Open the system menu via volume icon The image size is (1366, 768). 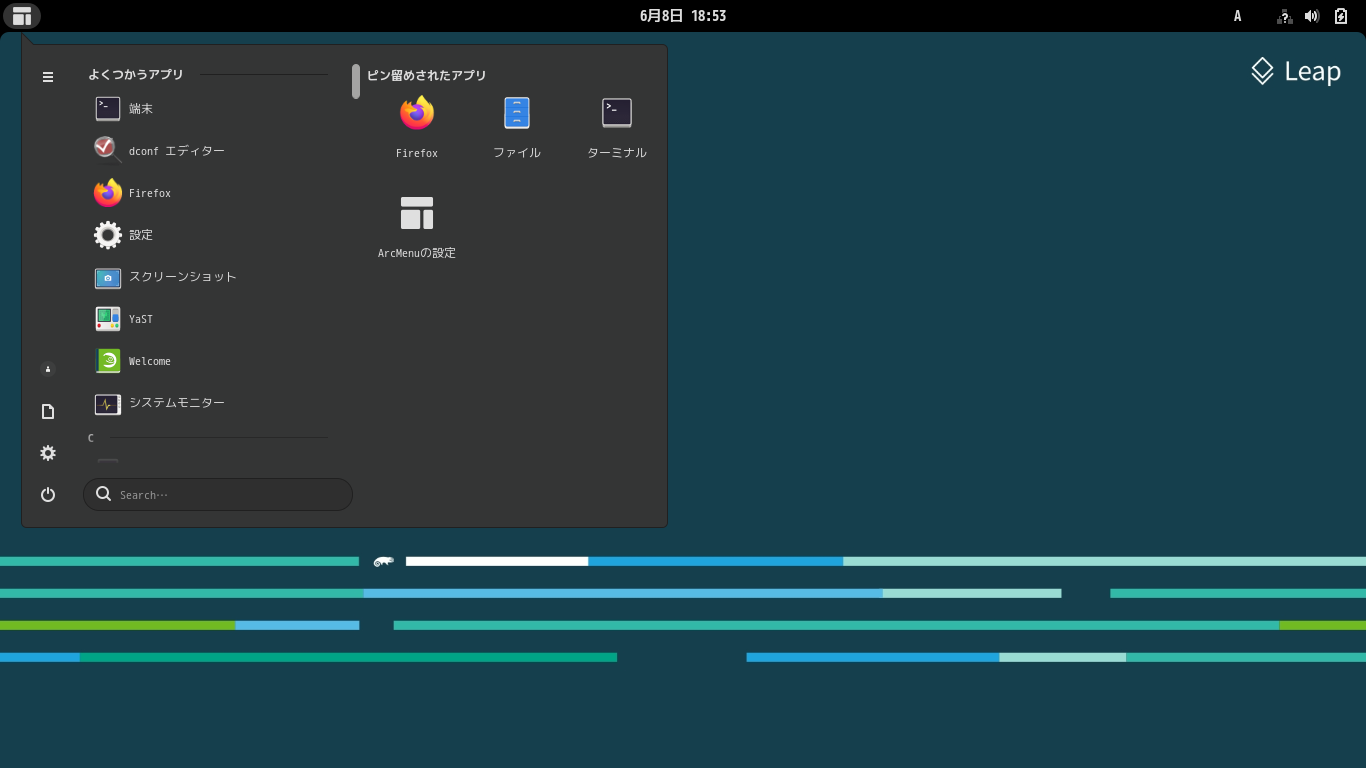click(x=1312, y=16)
